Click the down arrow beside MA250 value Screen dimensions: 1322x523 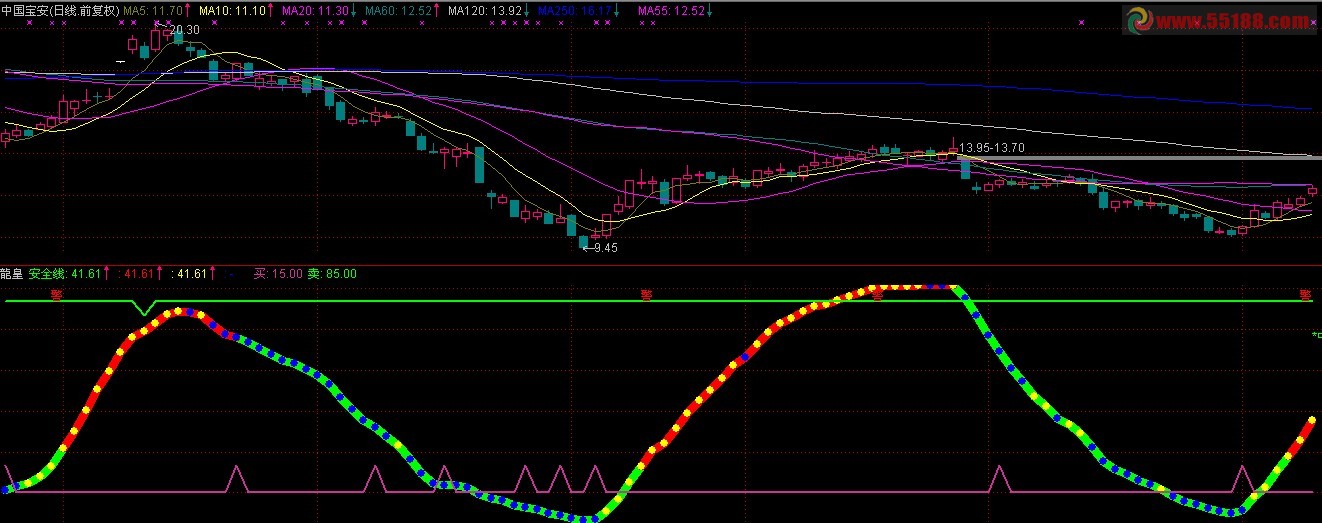tap(617, 11)
